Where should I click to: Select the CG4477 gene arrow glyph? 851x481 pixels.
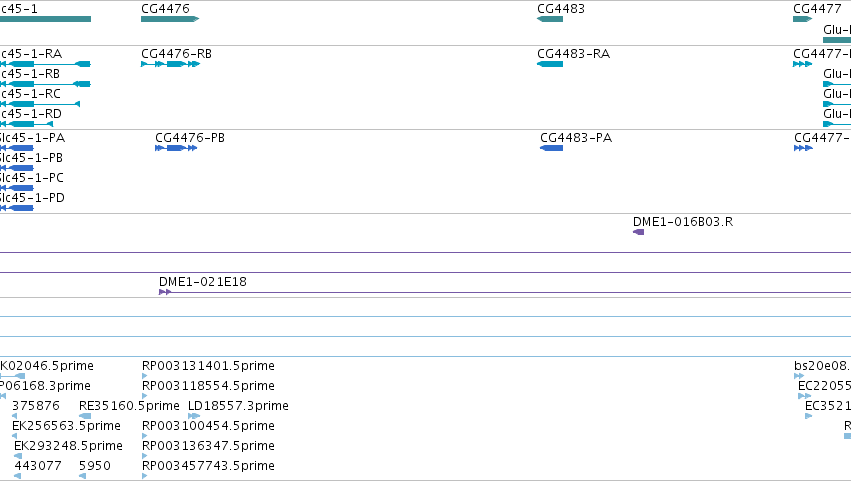click(x=802, y=19)
